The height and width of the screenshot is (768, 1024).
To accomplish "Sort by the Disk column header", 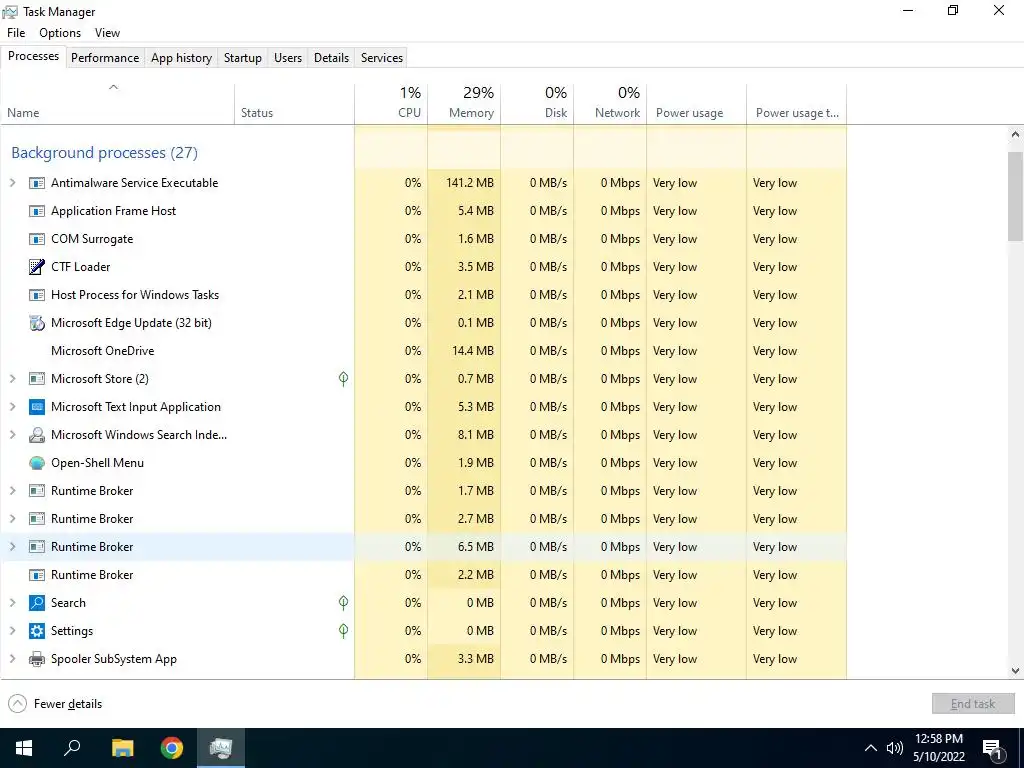I will [537, 104].
